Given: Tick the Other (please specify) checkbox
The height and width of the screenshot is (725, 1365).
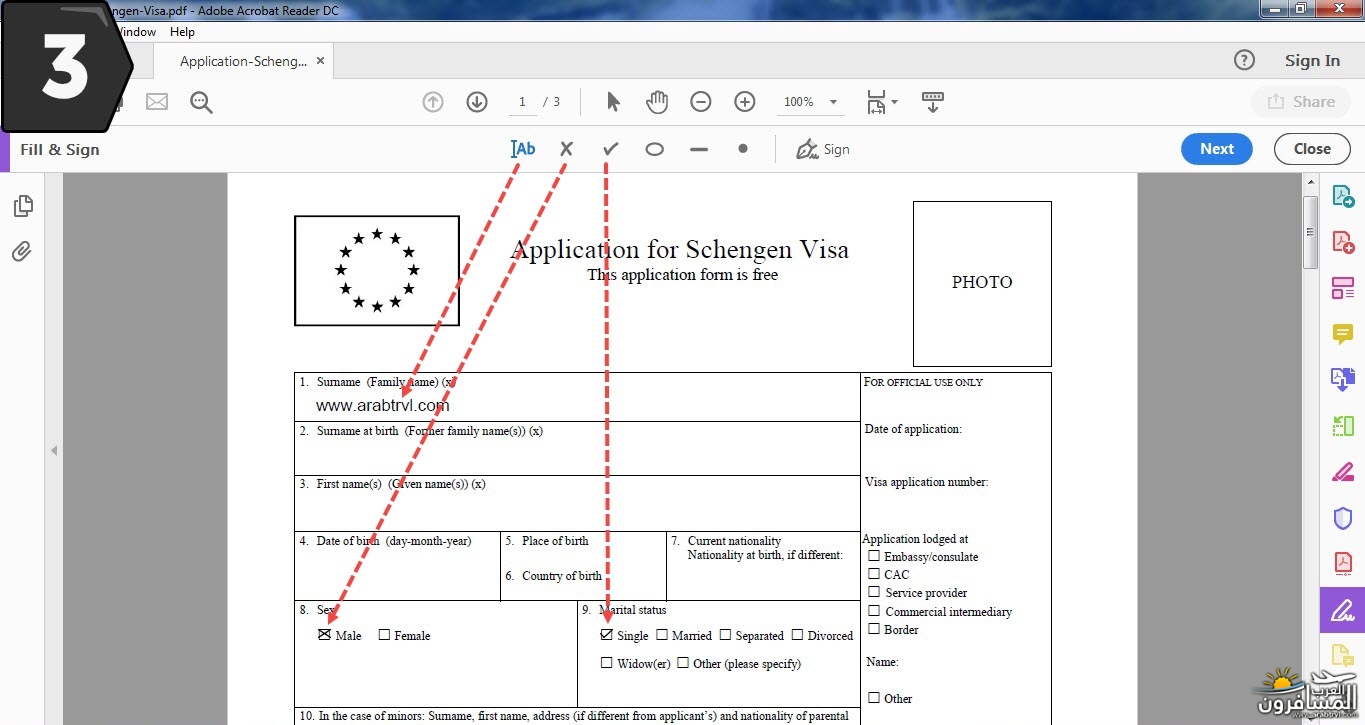Looking at the screenshot, I should click(x=683, y=662).
